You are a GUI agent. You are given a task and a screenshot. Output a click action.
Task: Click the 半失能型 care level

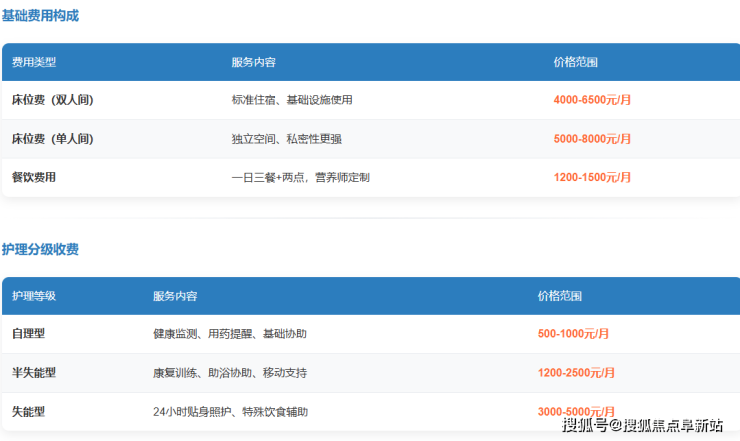tap(34, 373)
